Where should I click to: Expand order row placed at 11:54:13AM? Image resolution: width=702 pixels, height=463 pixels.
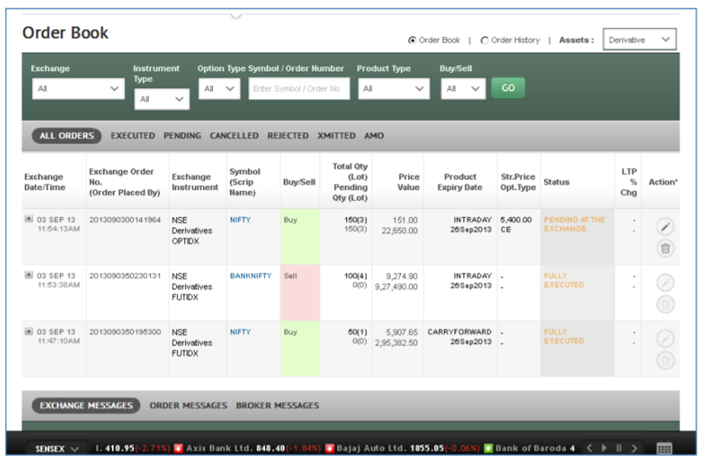(x=29, y=219)
